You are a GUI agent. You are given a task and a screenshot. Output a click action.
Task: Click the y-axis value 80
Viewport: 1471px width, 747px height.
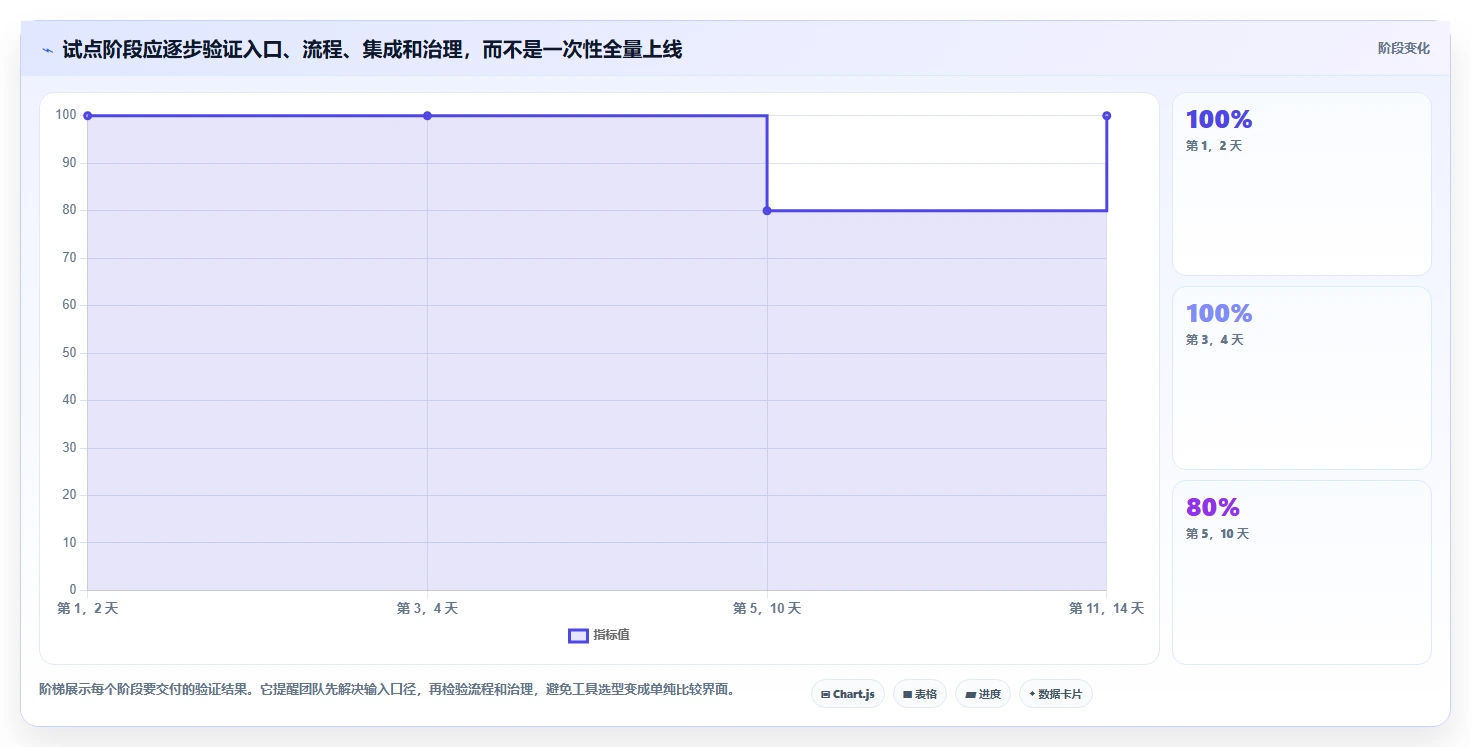(x=69, y=210)
